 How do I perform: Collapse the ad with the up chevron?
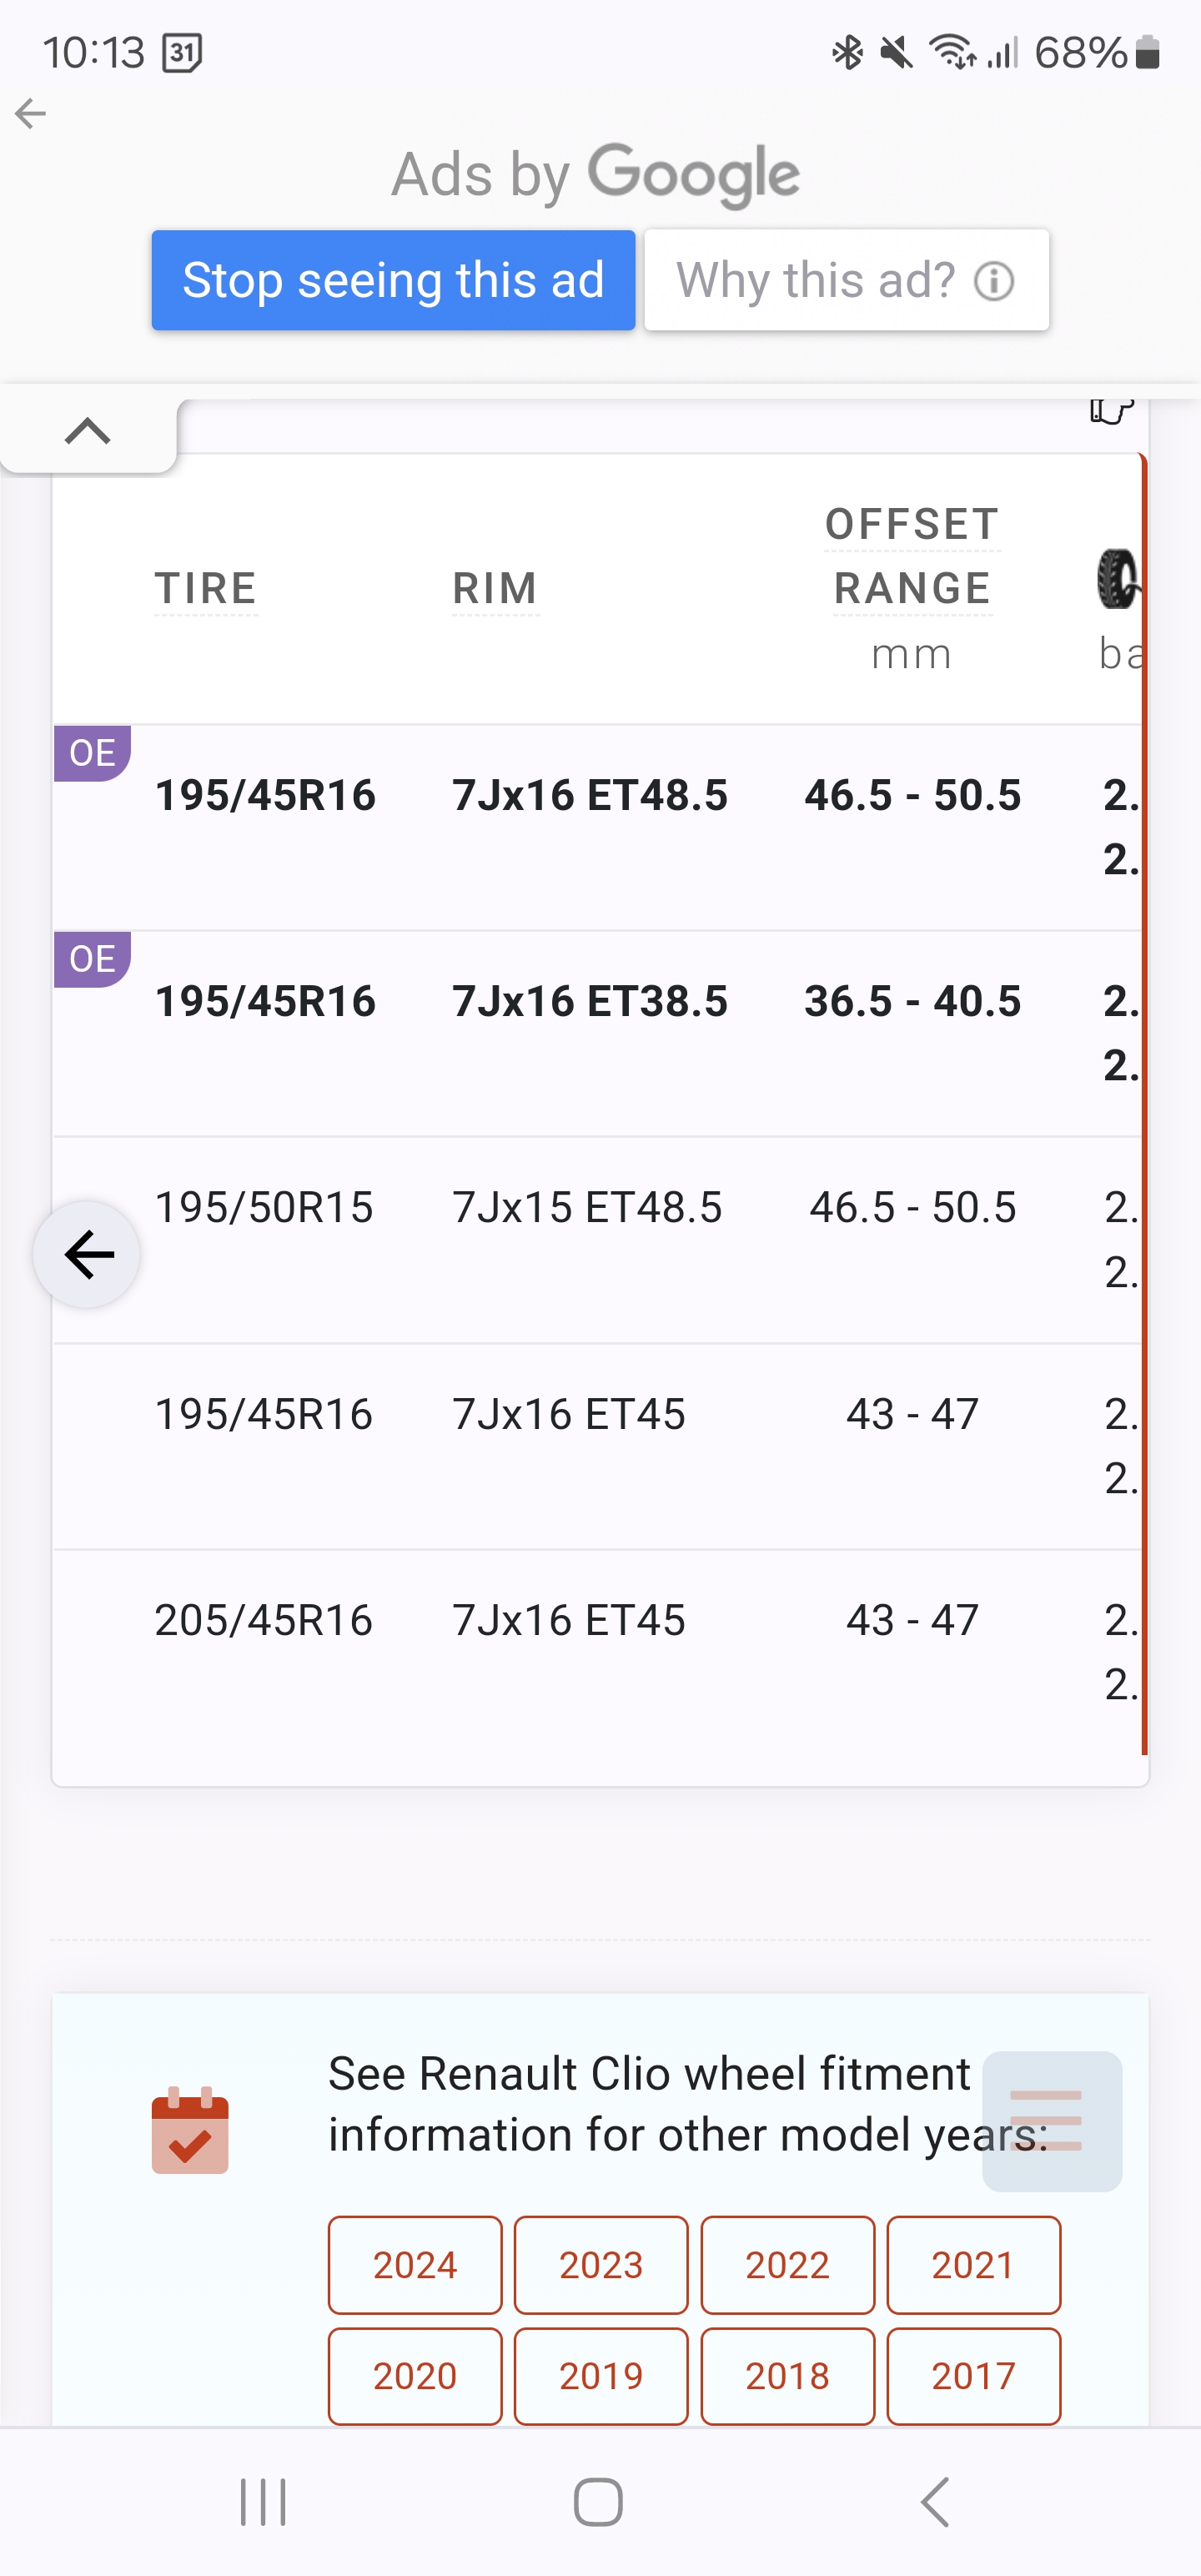click(x=88, y=432)
